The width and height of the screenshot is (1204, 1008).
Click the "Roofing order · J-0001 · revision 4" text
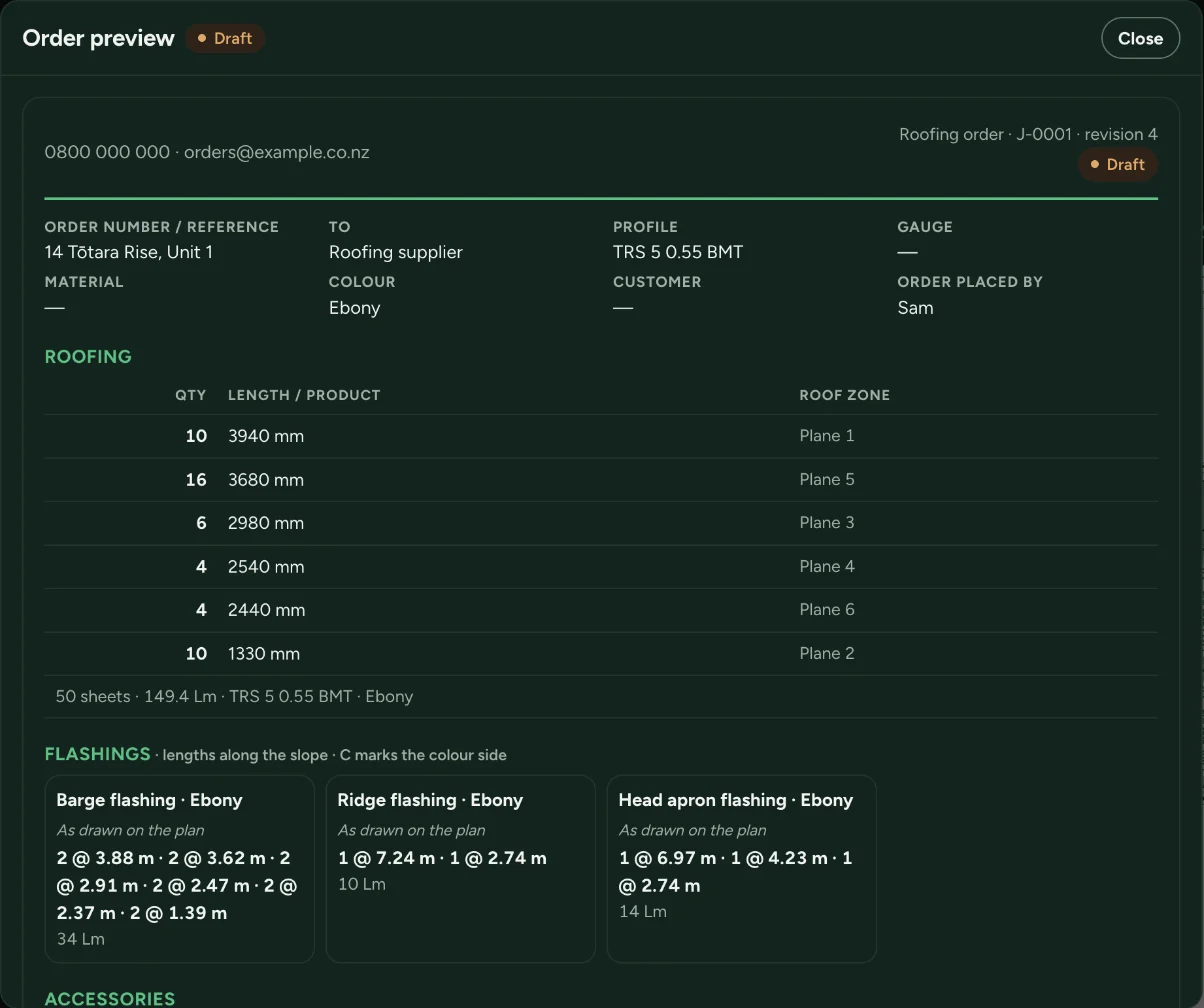1028,134
